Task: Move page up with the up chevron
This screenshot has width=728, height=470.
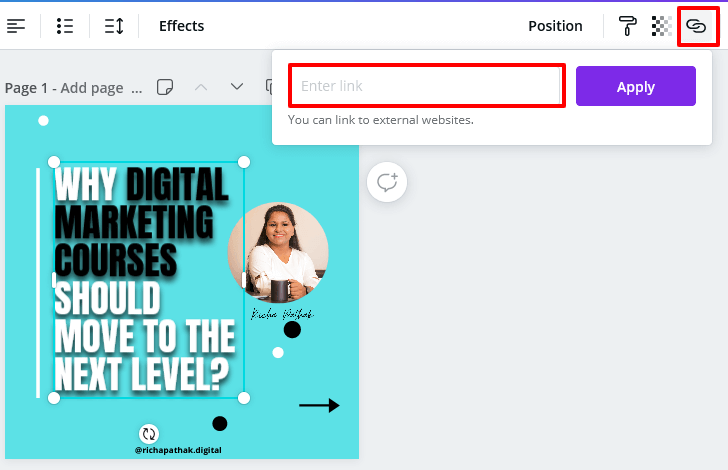Action: click(201, 87)
